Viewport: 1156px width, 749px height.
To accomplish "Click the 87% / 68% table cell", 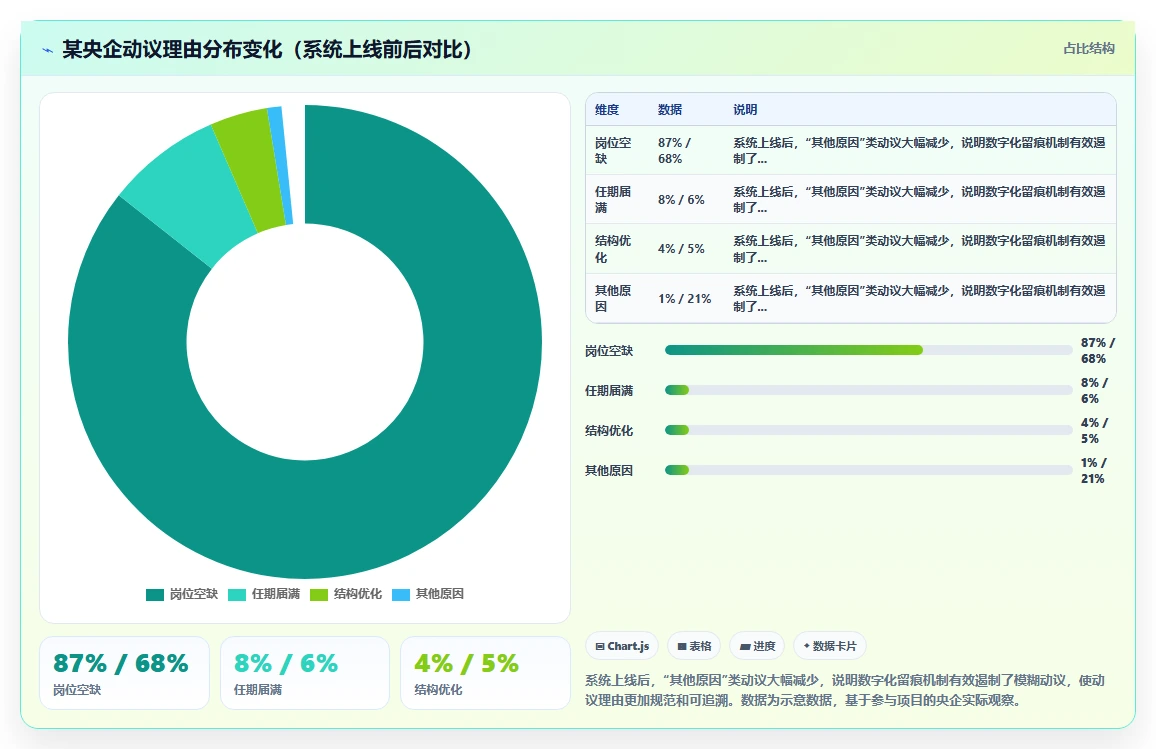I will 686,150.
